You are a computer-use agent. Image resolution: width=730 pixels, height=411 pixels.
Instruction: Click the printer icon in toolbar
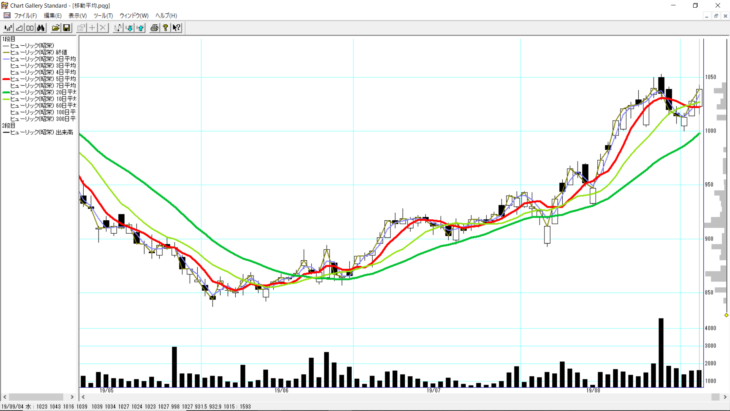[x=155, y=28]
